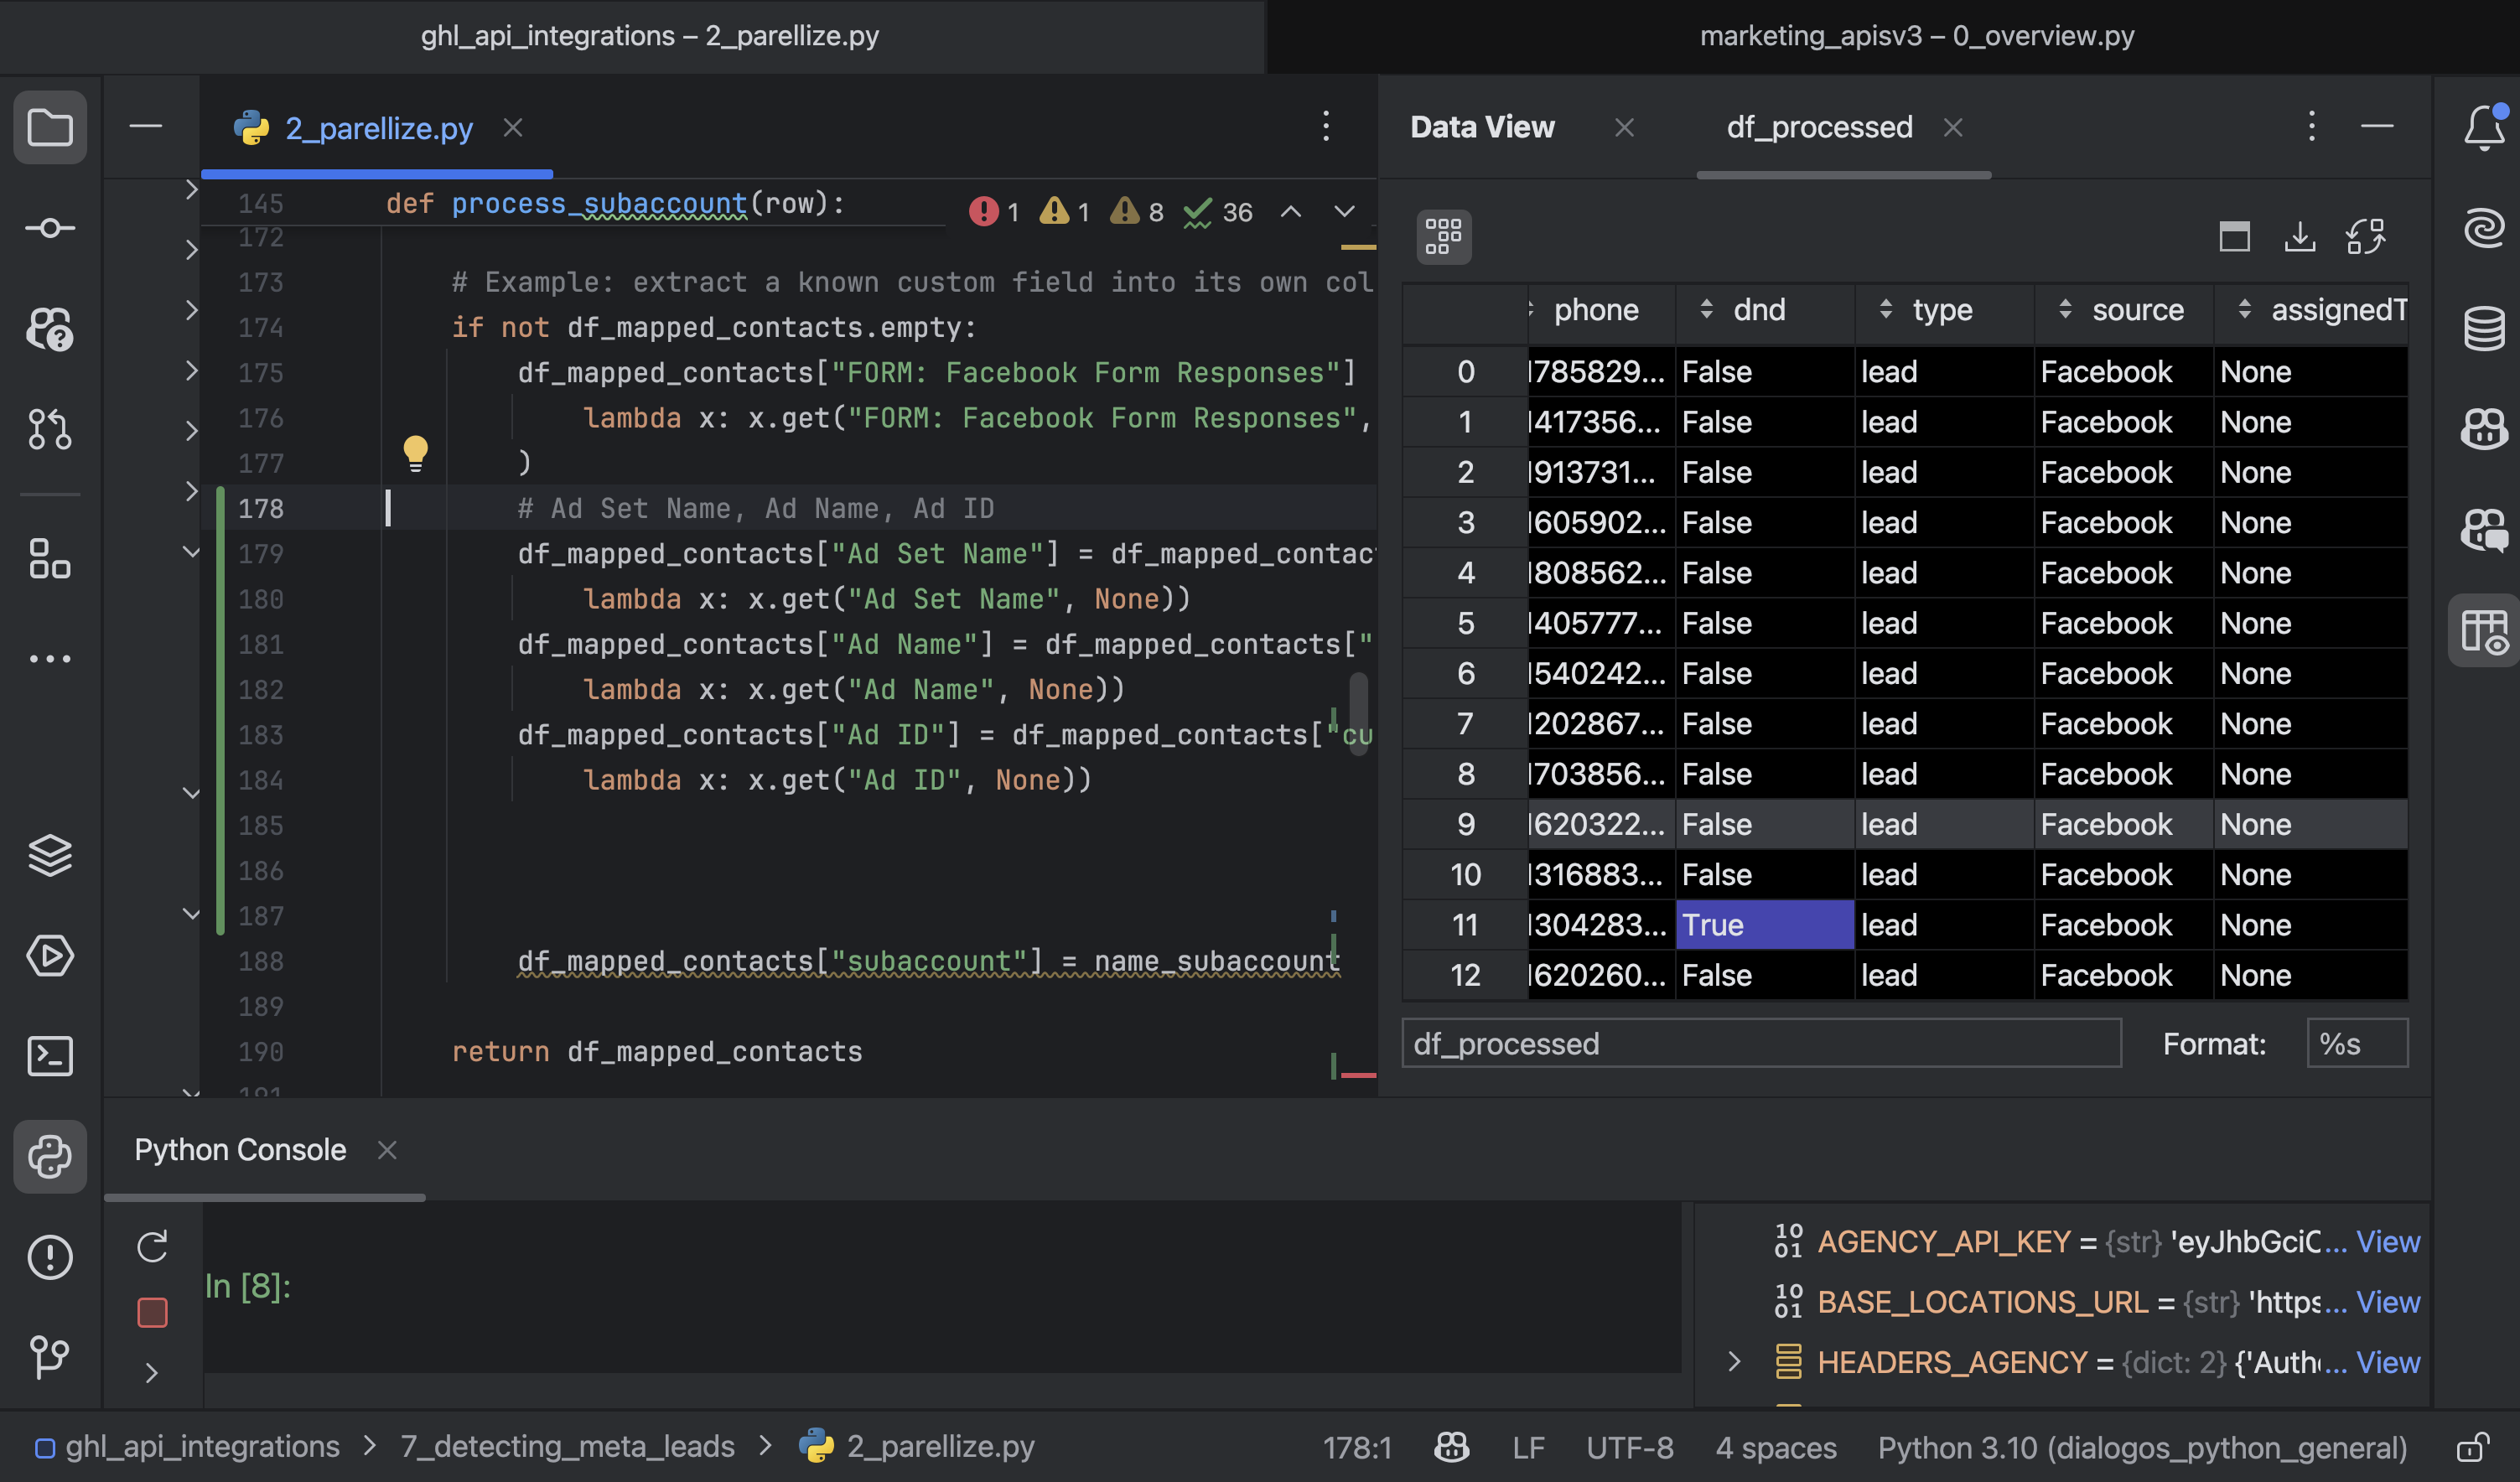Click open in separate window icon
The width and height of the screenshot is (2520, 1482).
point(2234,236)
